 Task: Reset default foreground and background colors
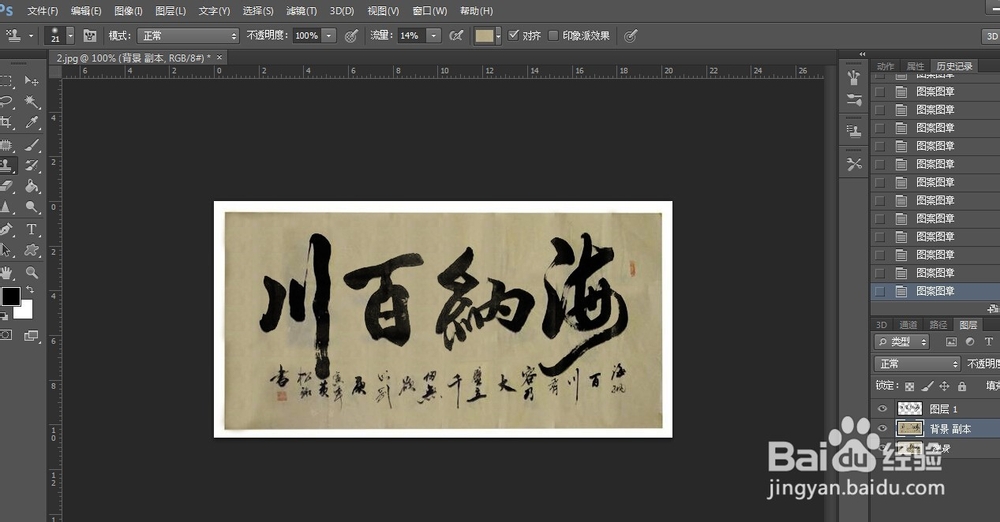tap(4, 315)
